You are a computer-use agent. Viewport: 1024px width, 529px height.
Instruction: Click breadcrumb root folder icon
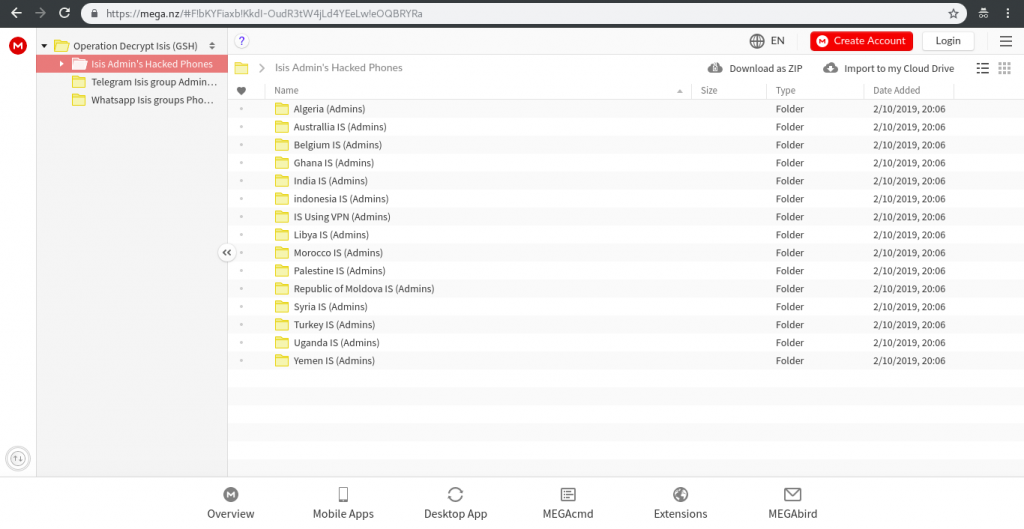tap(242, 68)
